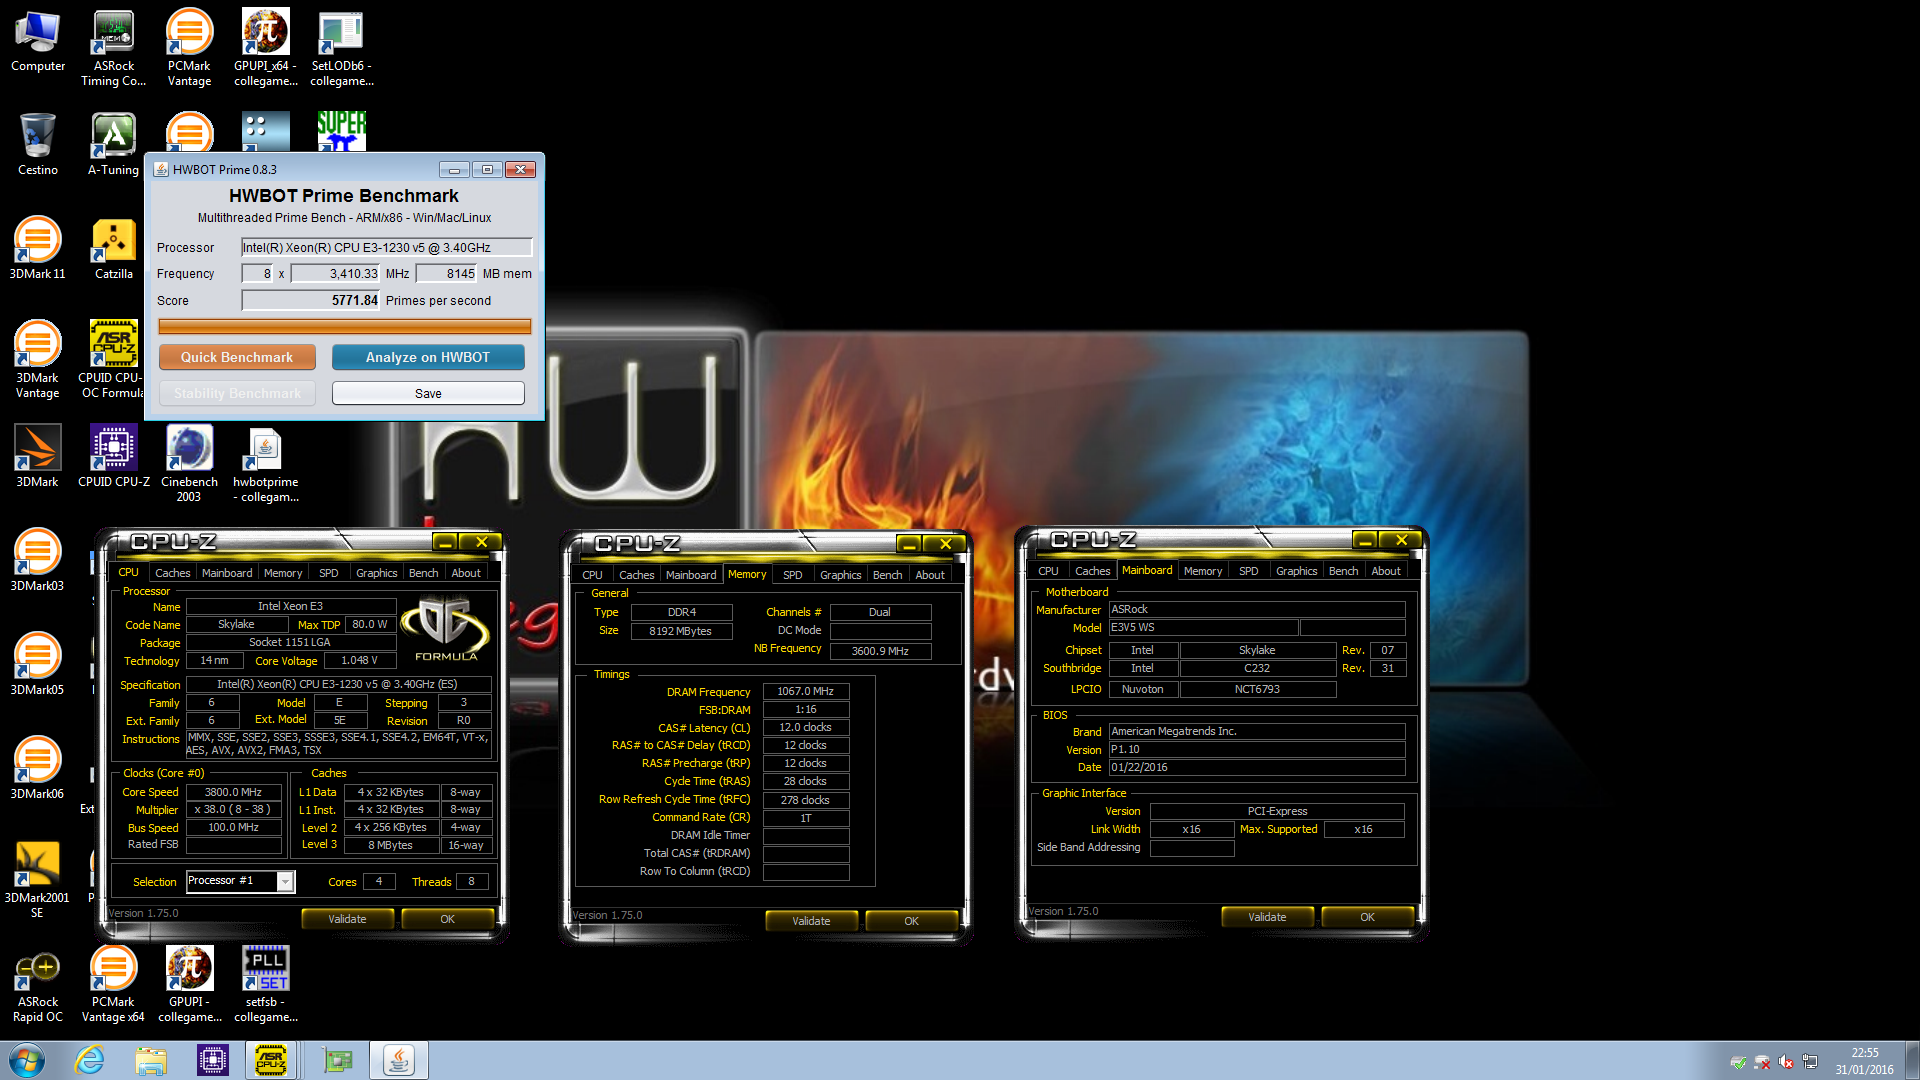Click the ASRock CPU-Z taskbar button

pos(271,1060)
